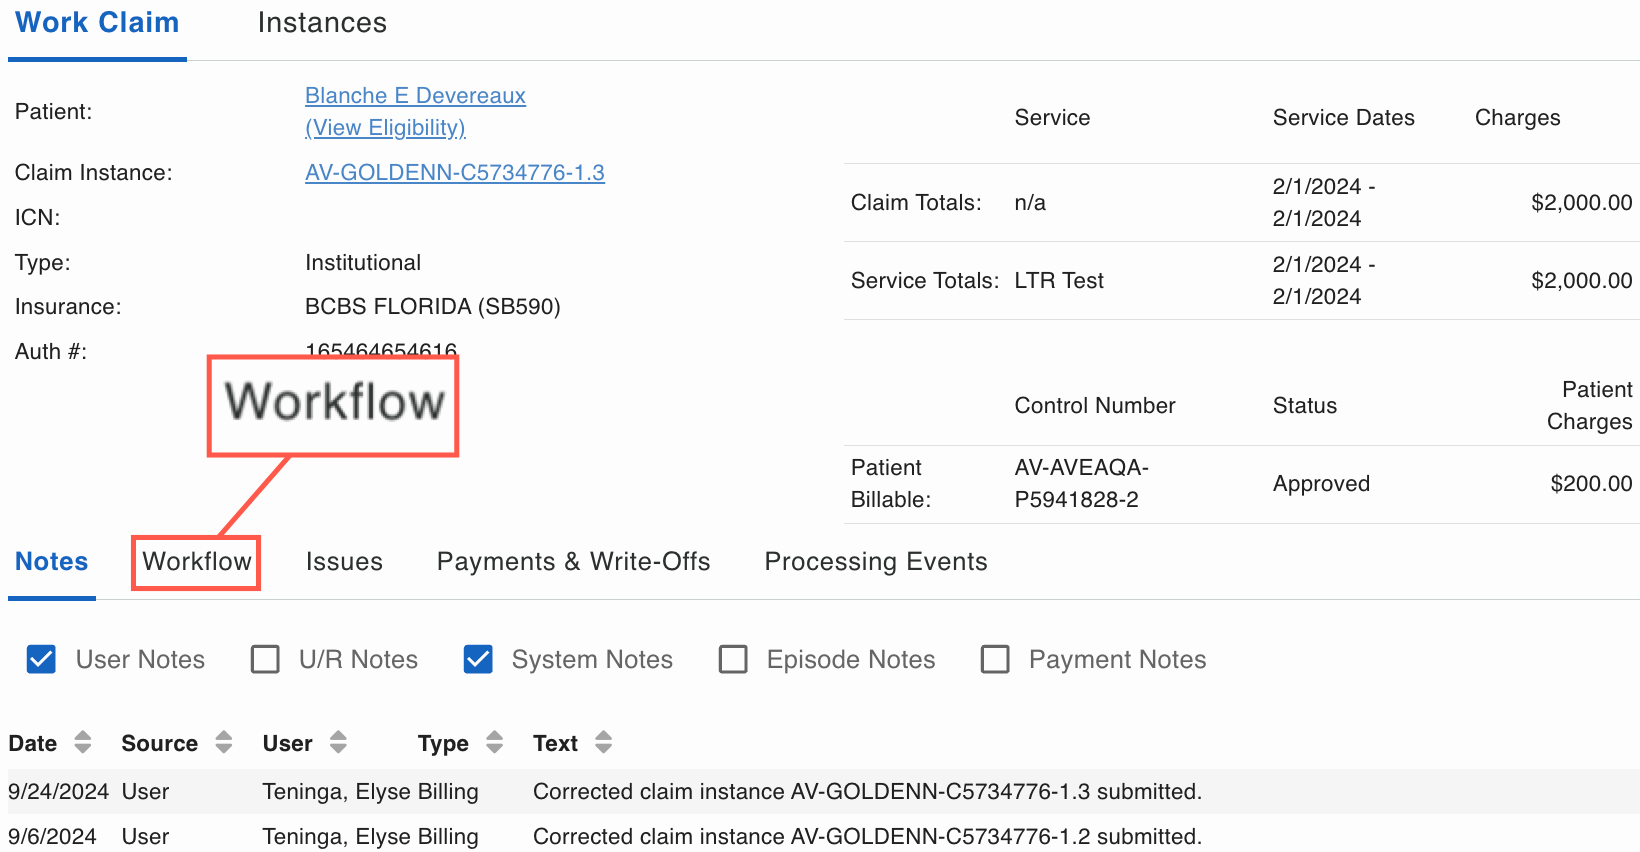1640x852 pixels.
Task: Open the Issues tab
Action: coord(344,562)
